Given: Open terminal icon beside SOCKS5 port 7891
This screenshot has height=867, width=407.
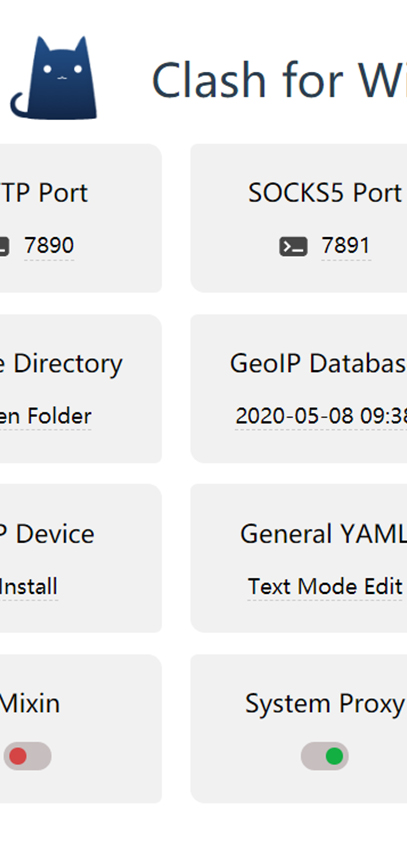Looking at the screenshot, I should [293, 246].
